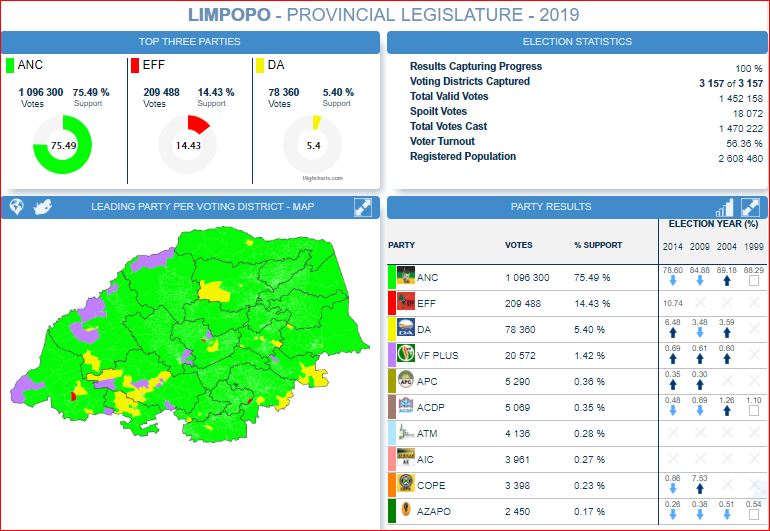Click the Election Statistics panel header
770x531 pixels.
pos(577,42)
